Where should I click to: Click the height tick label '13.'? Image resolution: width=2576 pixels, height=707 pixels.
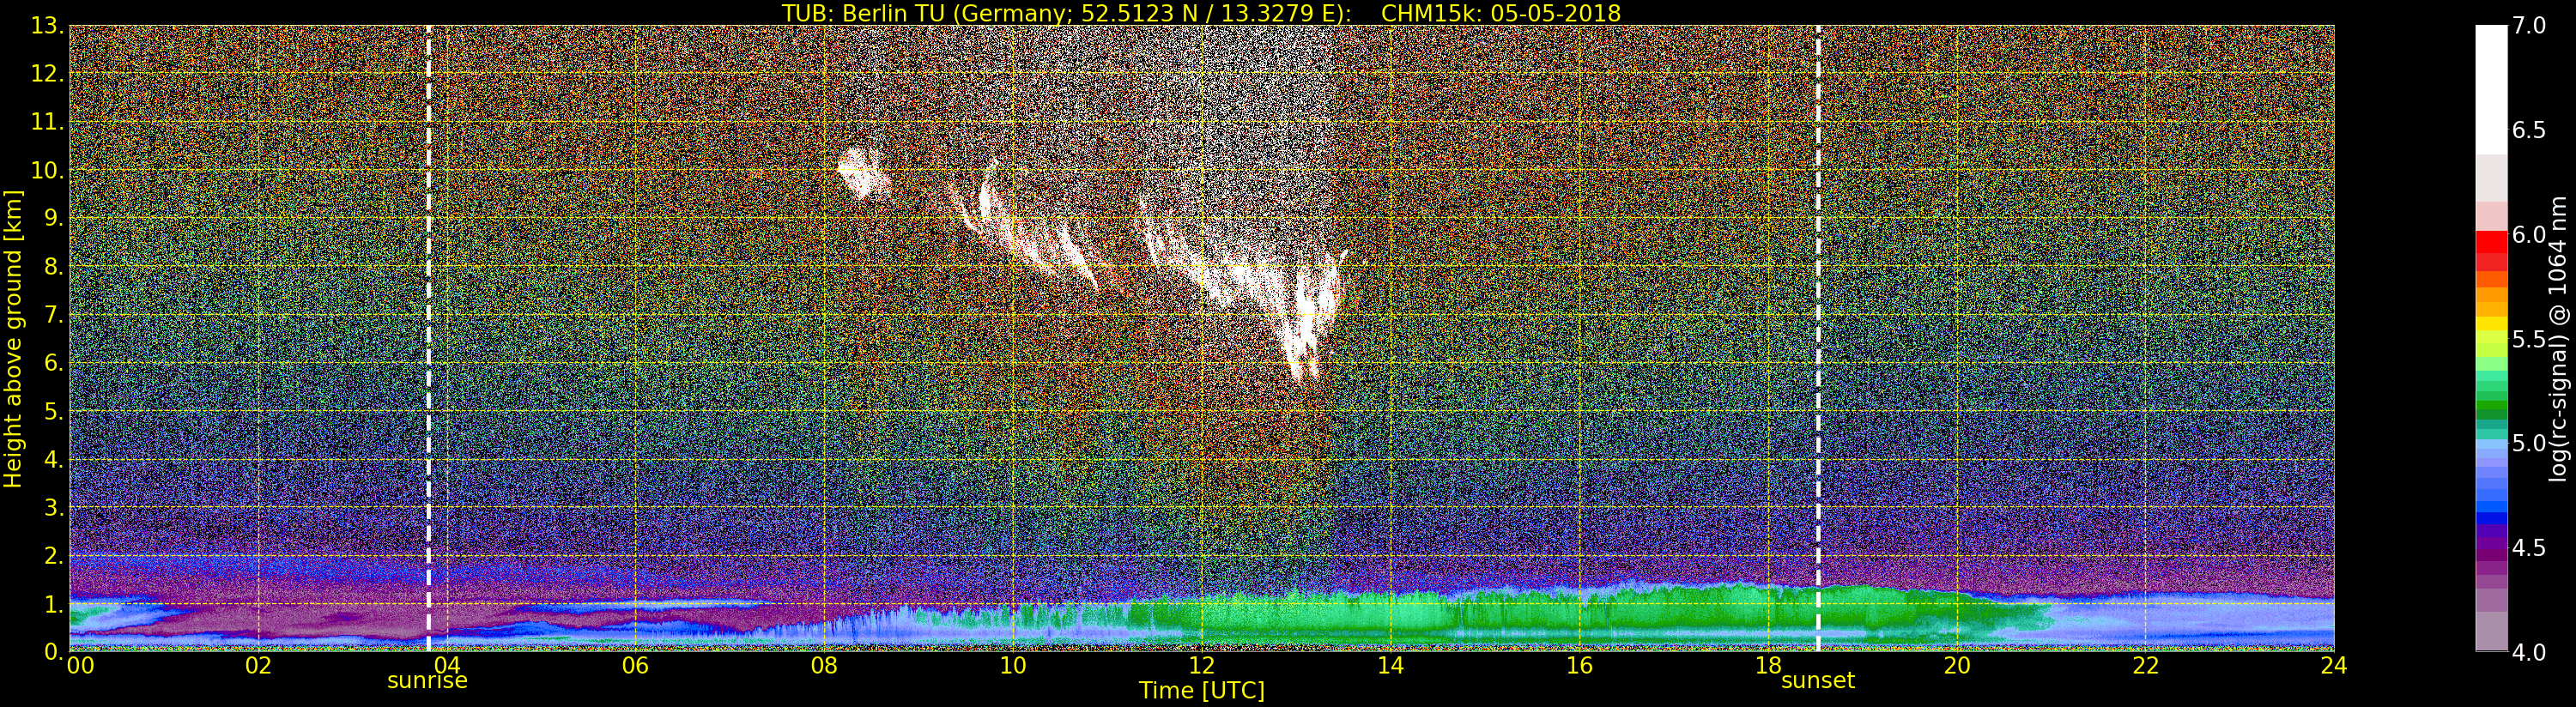[48, 25]
